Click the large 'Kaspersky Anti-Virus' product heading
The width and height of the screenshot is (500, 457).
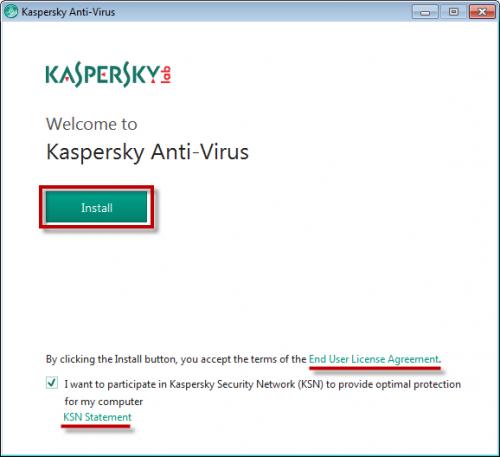pyautogui.click(x=147, y=152)
